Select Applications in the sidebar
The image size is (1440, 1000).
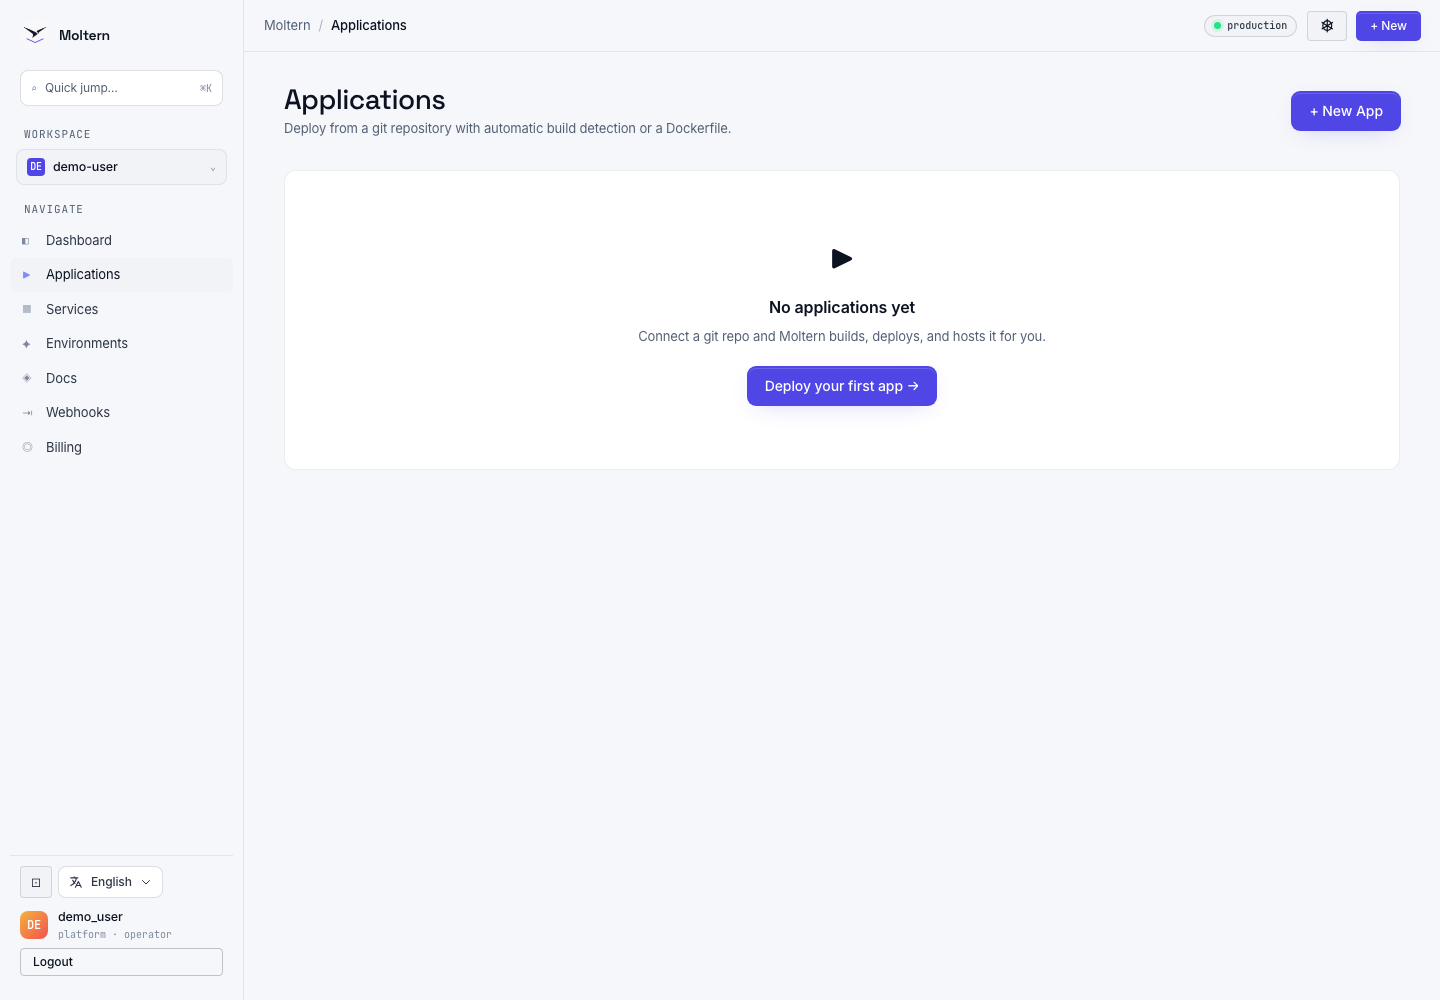pyautogui.click(x=121, y=275)
